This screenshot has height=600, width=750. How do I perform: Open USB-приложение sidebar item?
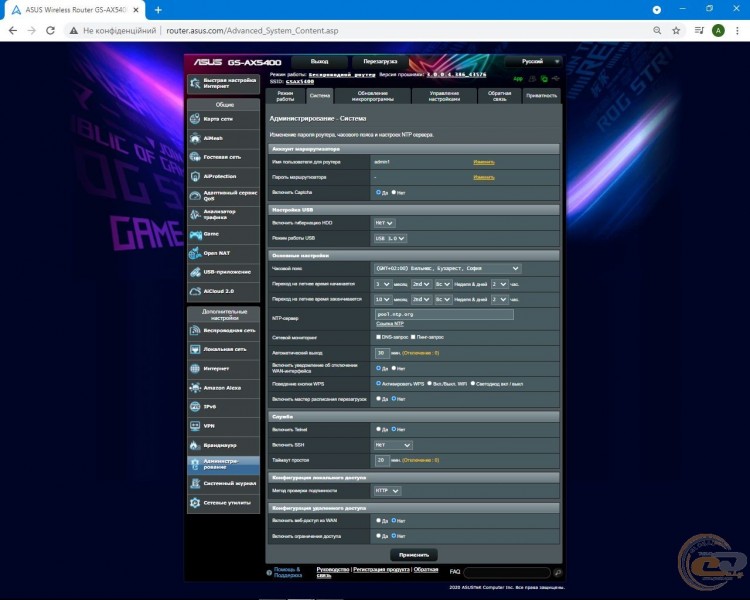223,272
